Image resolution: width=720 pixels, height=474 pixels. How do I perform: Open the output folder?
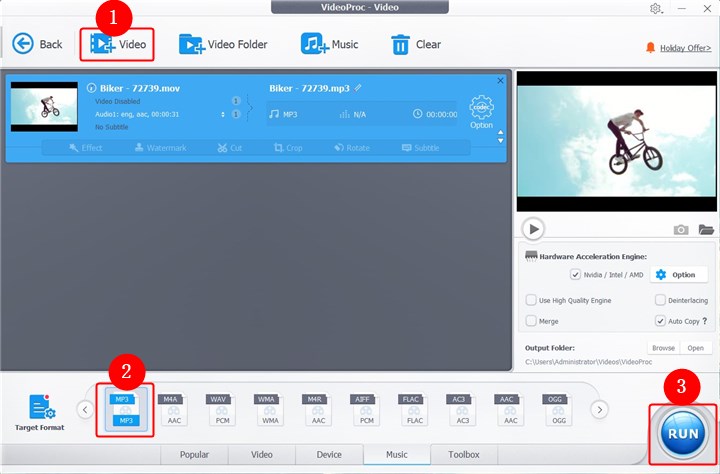pos(696,348)
